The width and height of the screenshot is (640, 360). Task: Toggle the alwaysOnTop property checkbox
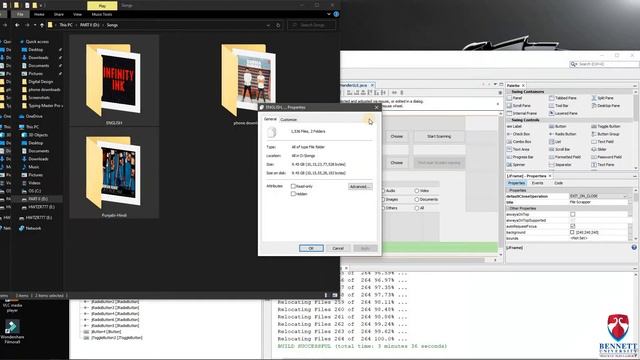(573, 214)
